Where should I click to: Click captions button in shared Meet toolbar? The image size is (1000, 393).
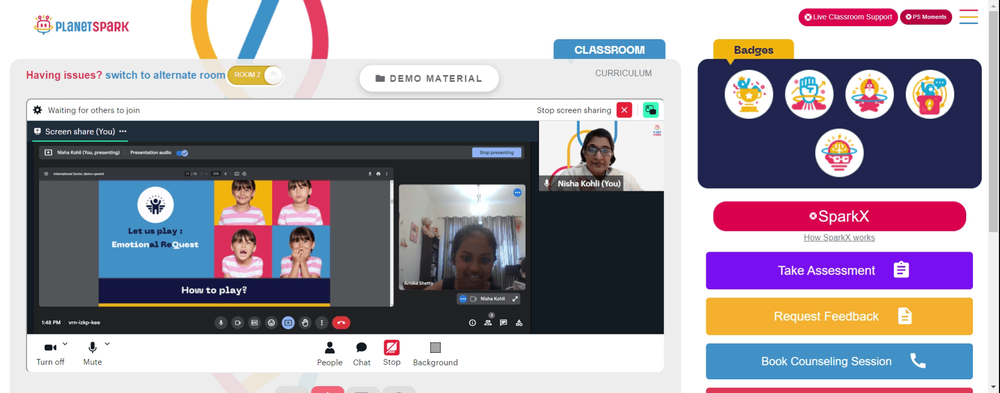click(254, 323)
